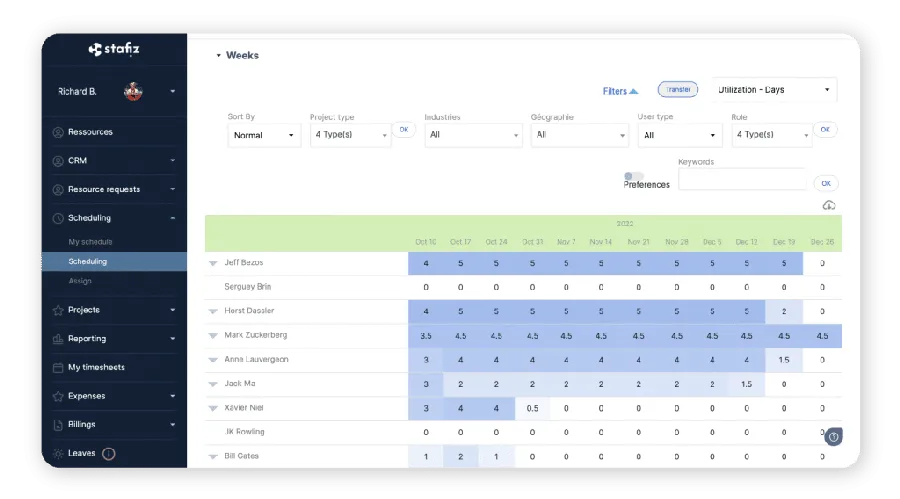Screen dimensions: 900x499
Task: Click the Ressources person icon in sidebar
Action: [x=58, y=132]
